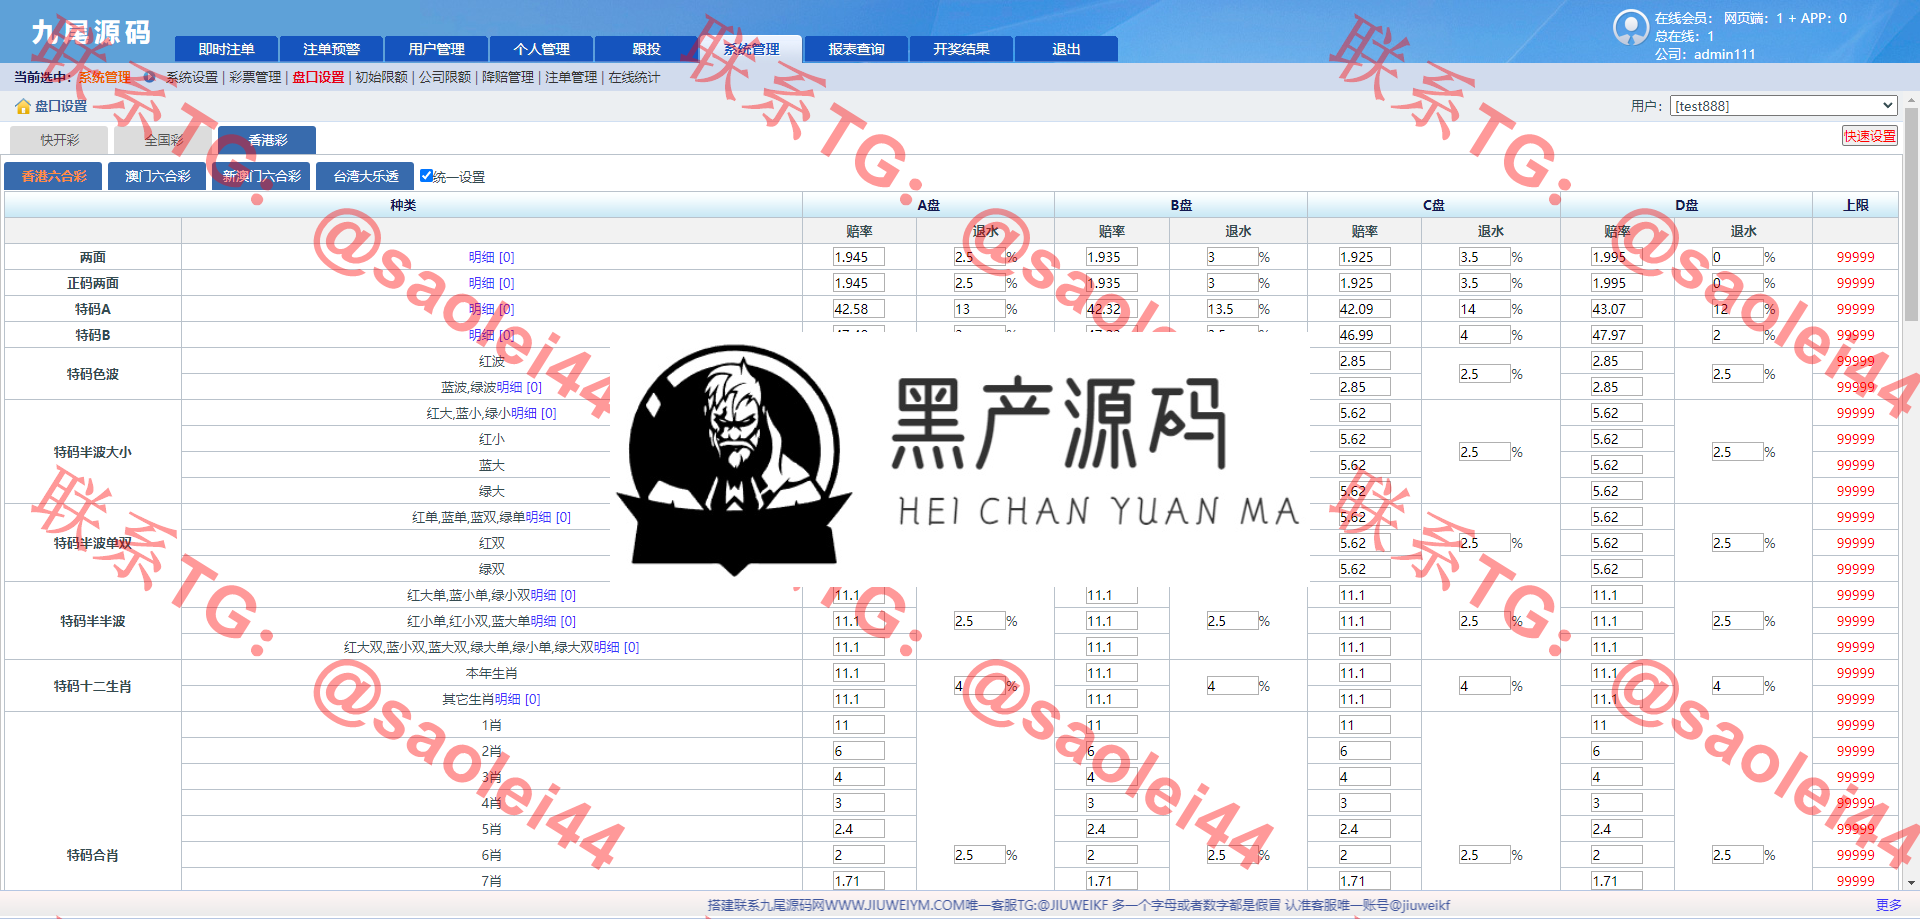This screenshot has height=919, width=1920.
Task: Select the 澳门六合彩 tab
Action: (157, 176)
